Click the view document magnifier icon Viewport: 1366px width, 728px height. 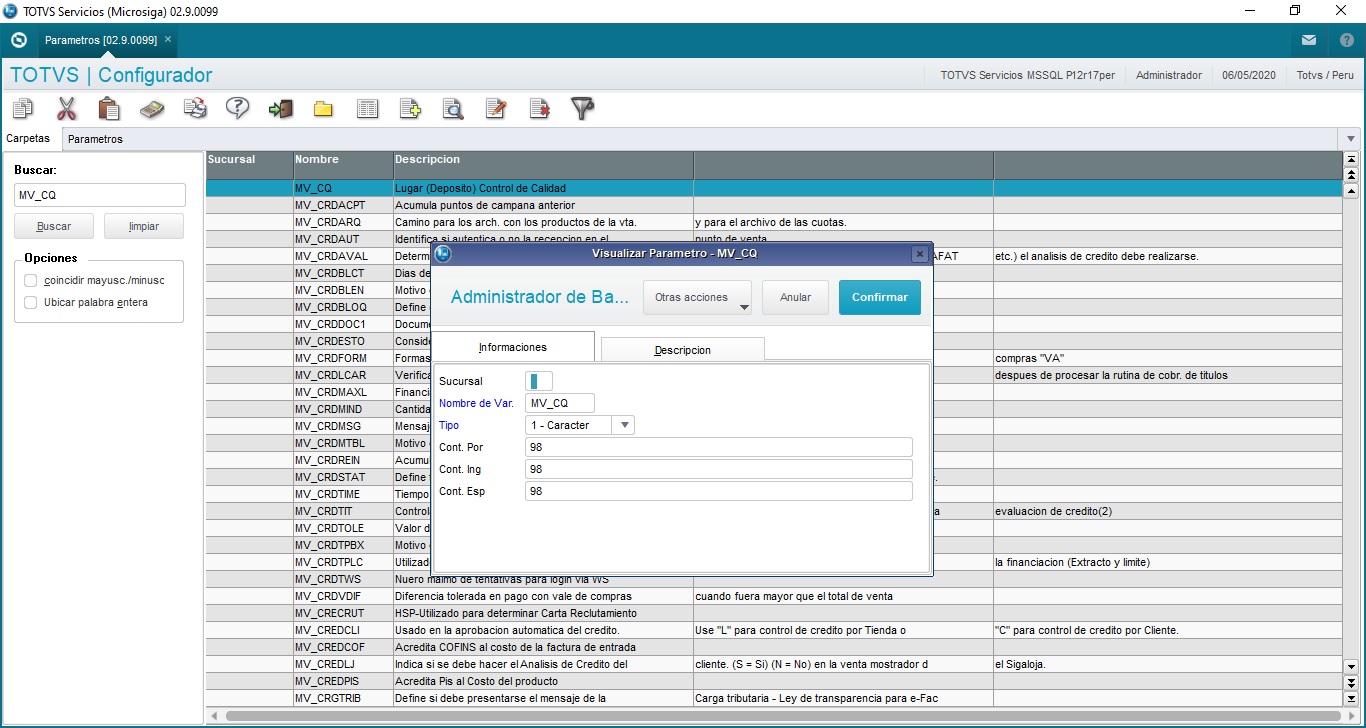[453, 108]
